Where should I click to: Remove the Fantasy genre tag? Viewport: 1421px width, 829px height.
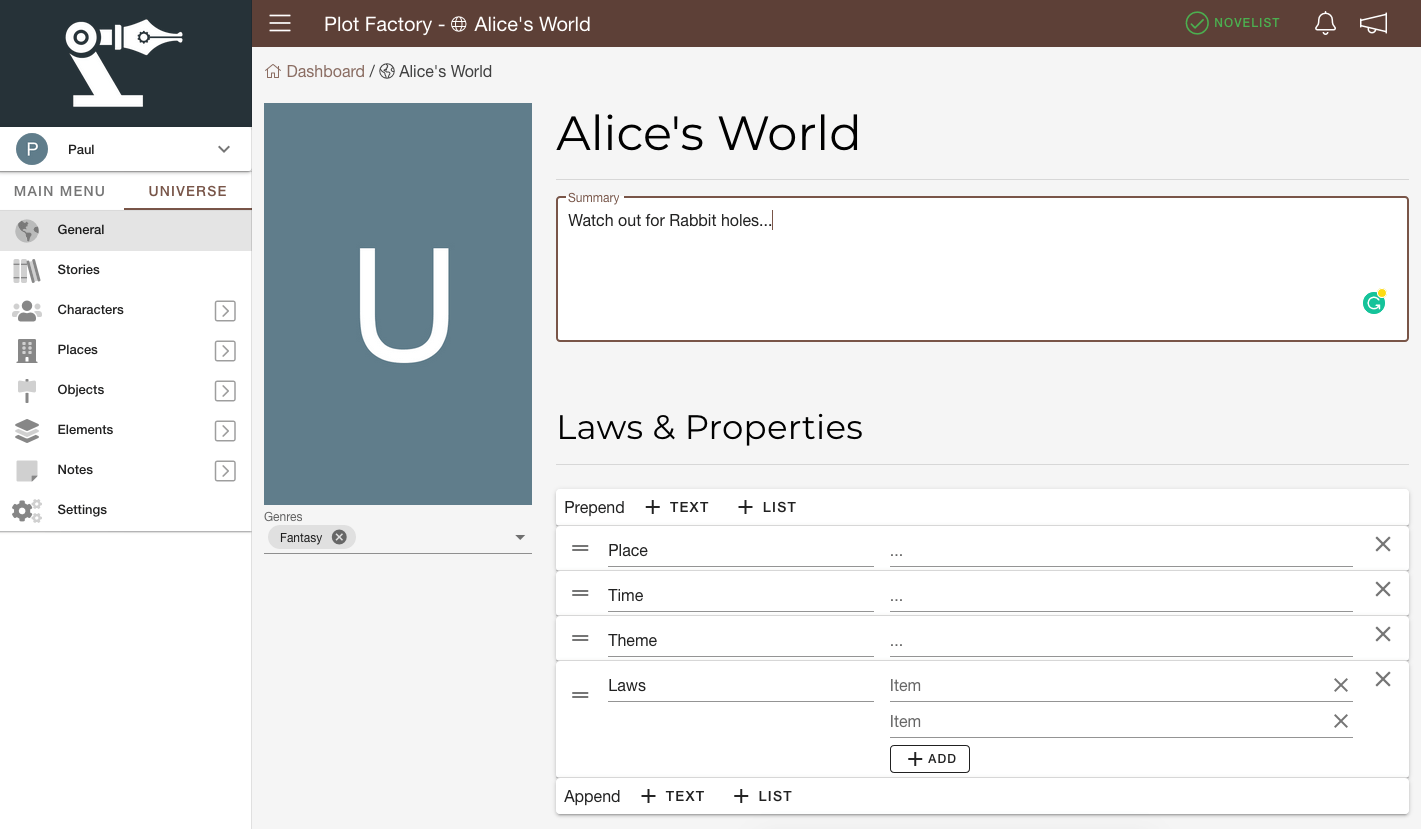click(338, 536)
